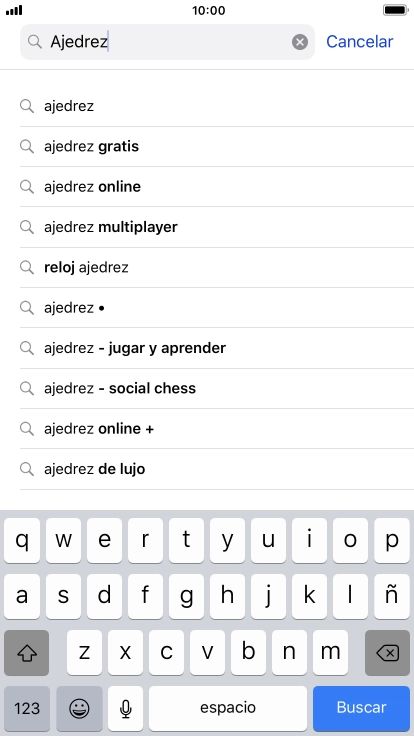Tap the Cancelar link

[360, 42]
